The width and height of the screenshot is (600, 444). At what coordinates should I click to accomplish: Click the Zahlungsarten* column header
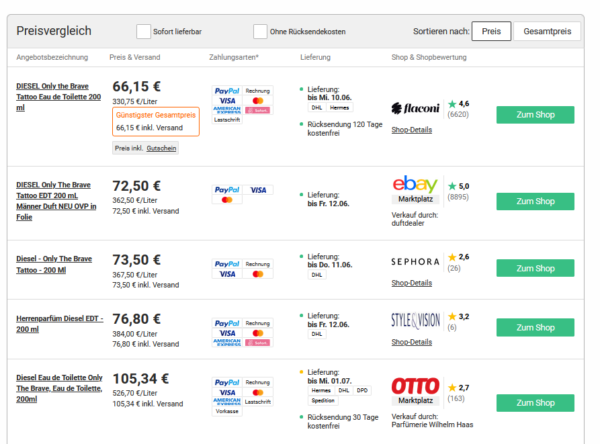pos(234,57)
